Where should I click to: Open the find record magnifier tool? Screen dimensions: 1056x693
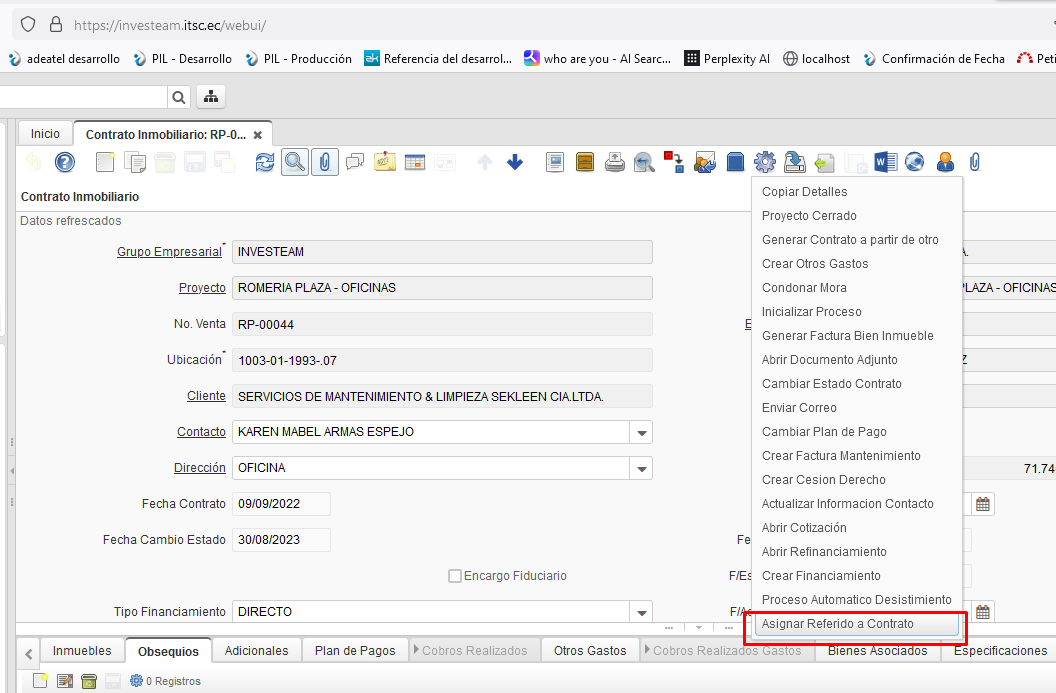pos(294,162)
